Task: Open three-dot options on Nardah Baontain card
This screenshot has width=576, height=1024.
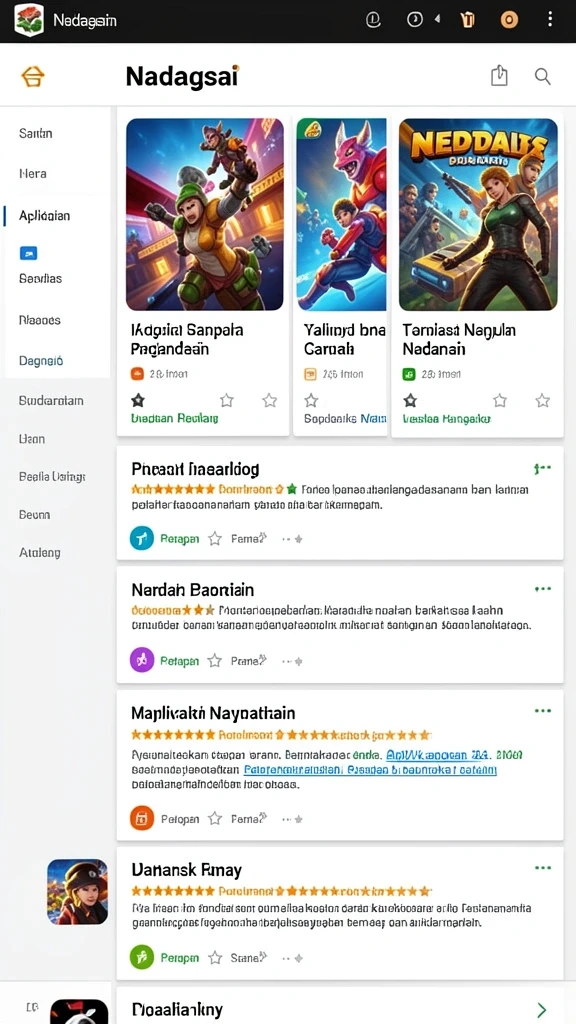Action: click(x=543, y=589)
